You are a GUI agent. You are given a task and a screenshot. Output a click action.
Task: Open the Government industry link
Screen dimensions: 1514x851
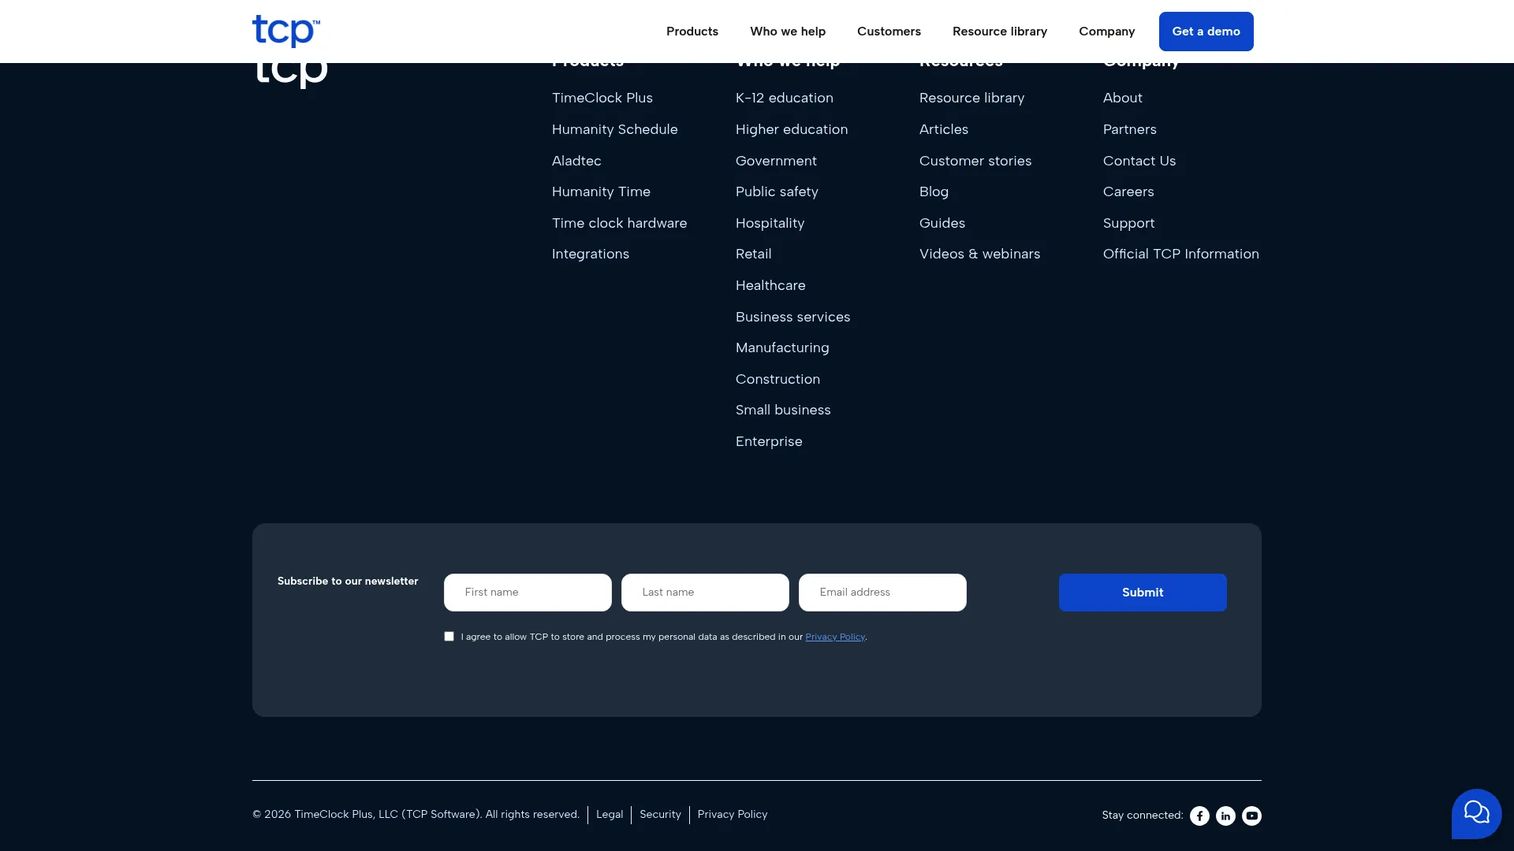click(776, 161)
